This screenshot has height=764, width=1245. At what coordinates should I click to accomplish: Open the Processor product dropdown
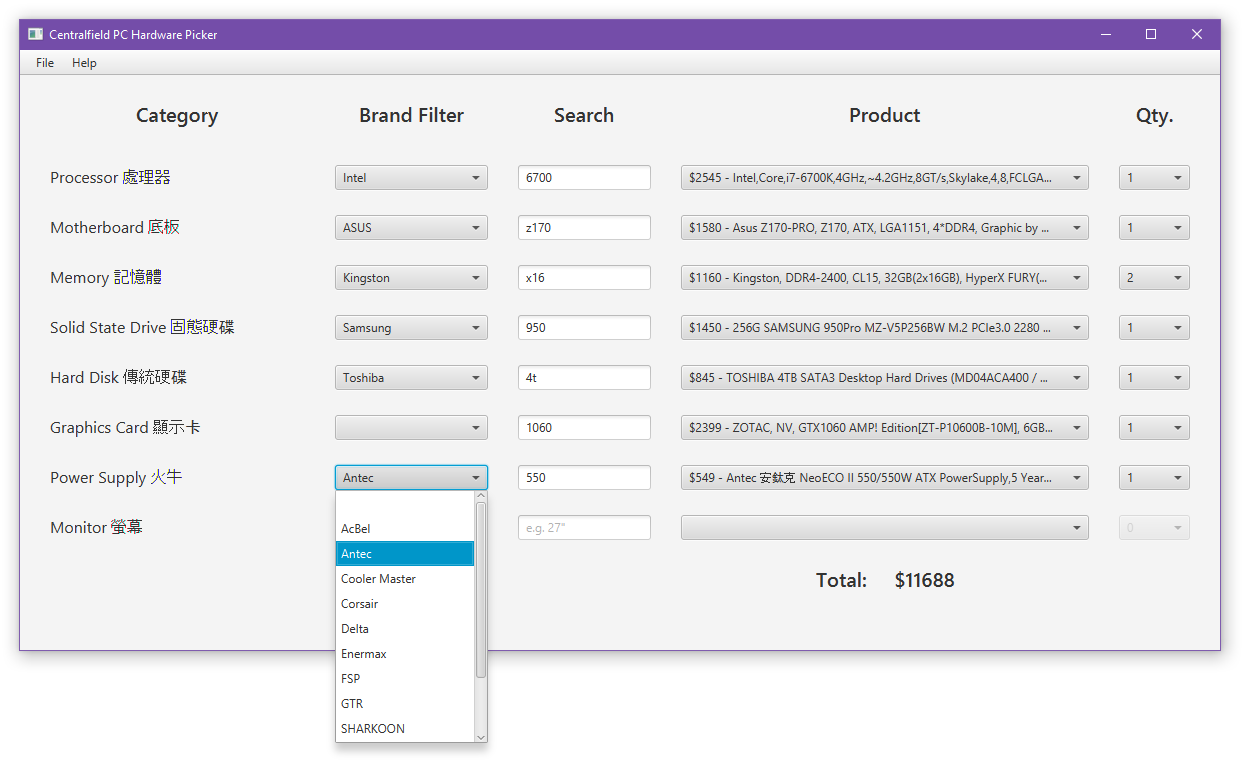[885, 178]
